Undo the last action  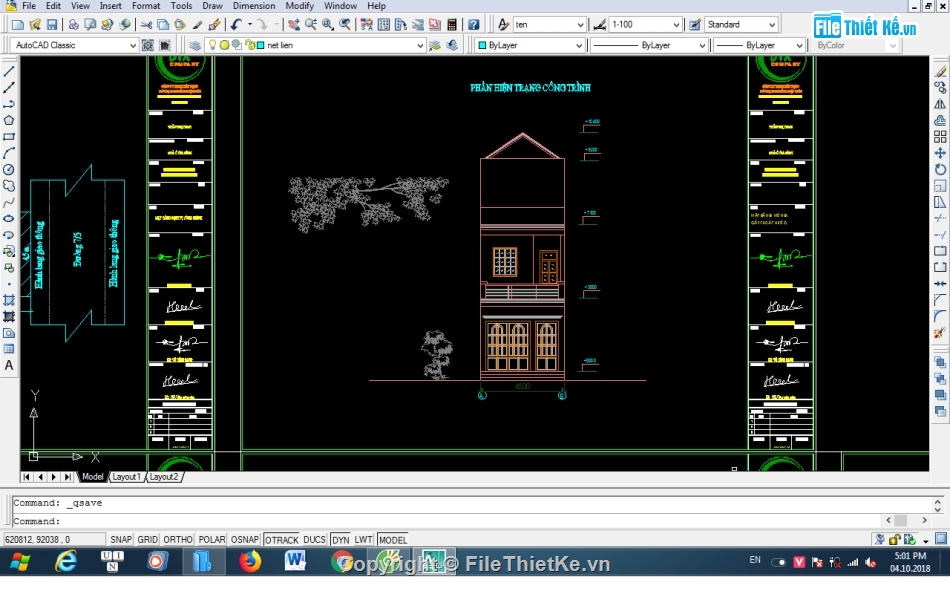pos(236,25)
